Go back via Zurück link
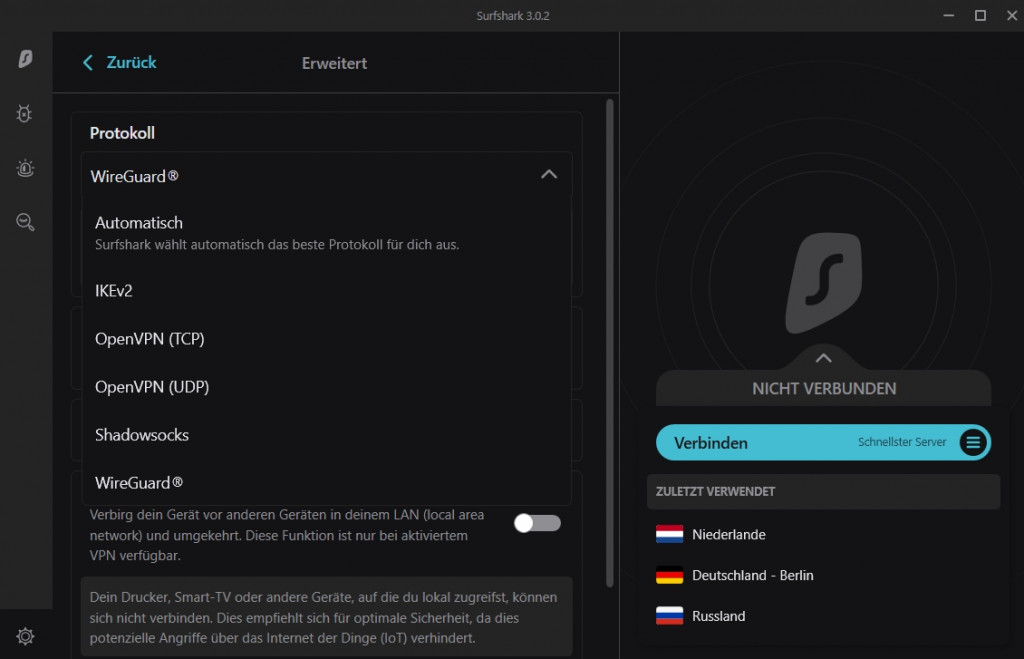 coord(131,63)
